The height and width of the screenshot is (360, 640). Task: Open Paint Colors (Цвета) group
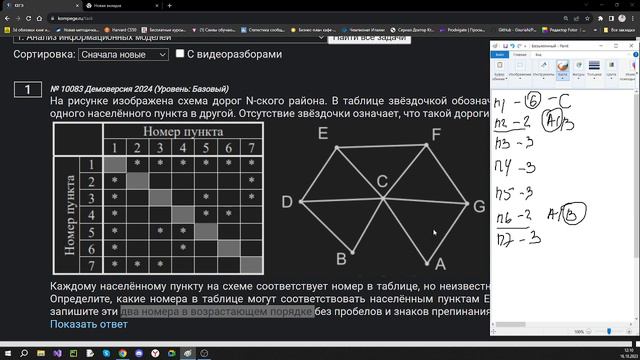(x=611, y=70)
